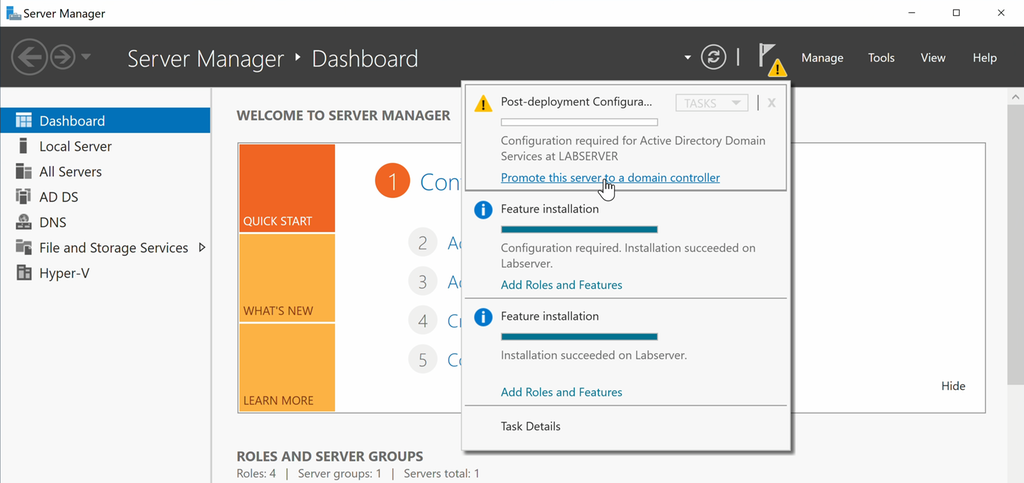Screen dimensions: 1024x483
Task: Click 'Server groups: 1' text
Action: (x=340, y=473)
